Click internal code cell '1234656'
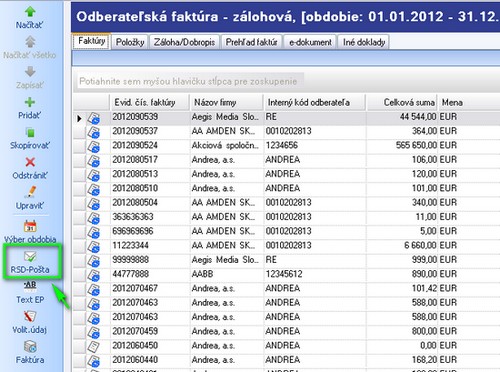The image size is (500, 372). click(x=282, y=145)
